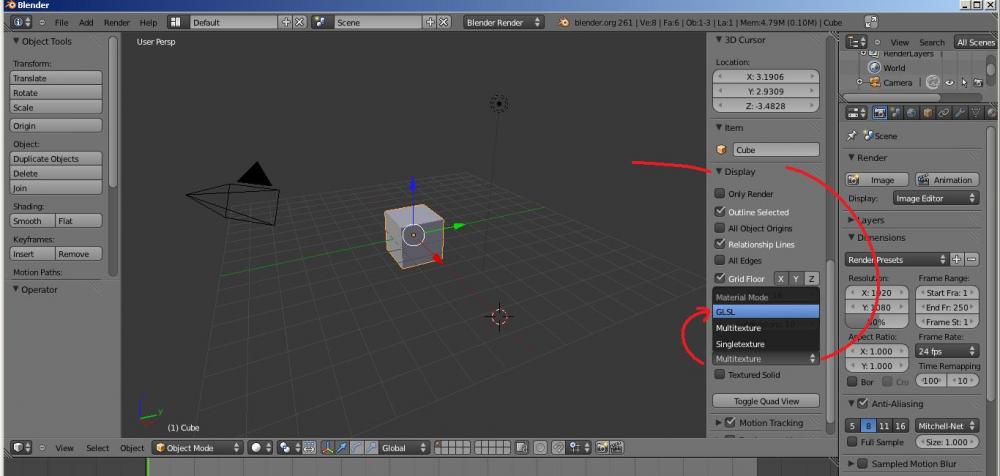The image size is (1000, 476).
Task: Pin the properties context with pin icon
Action: [x=851, y=136]
